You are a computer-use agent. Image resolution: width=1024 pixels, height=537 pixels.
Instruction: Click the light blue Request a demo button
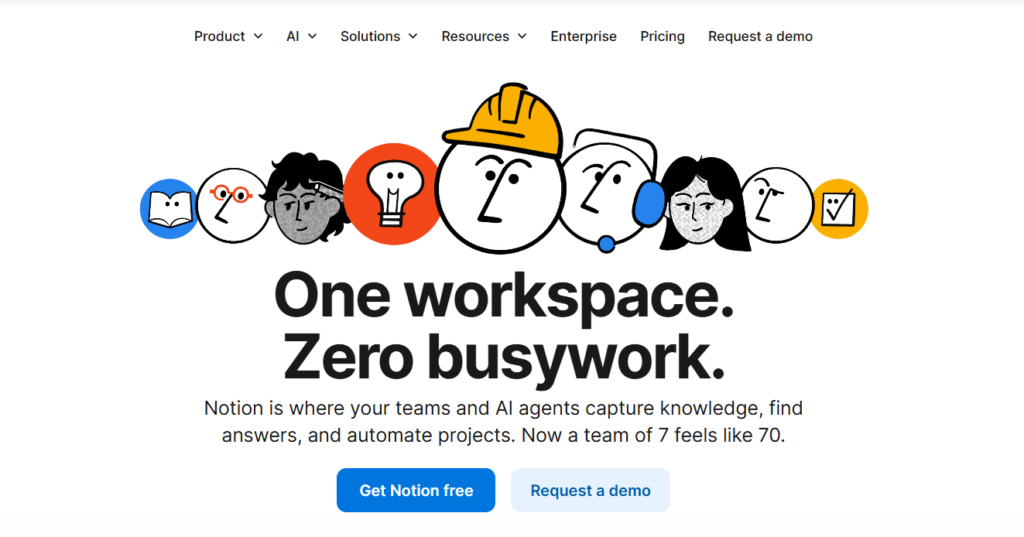coord(590,490)
